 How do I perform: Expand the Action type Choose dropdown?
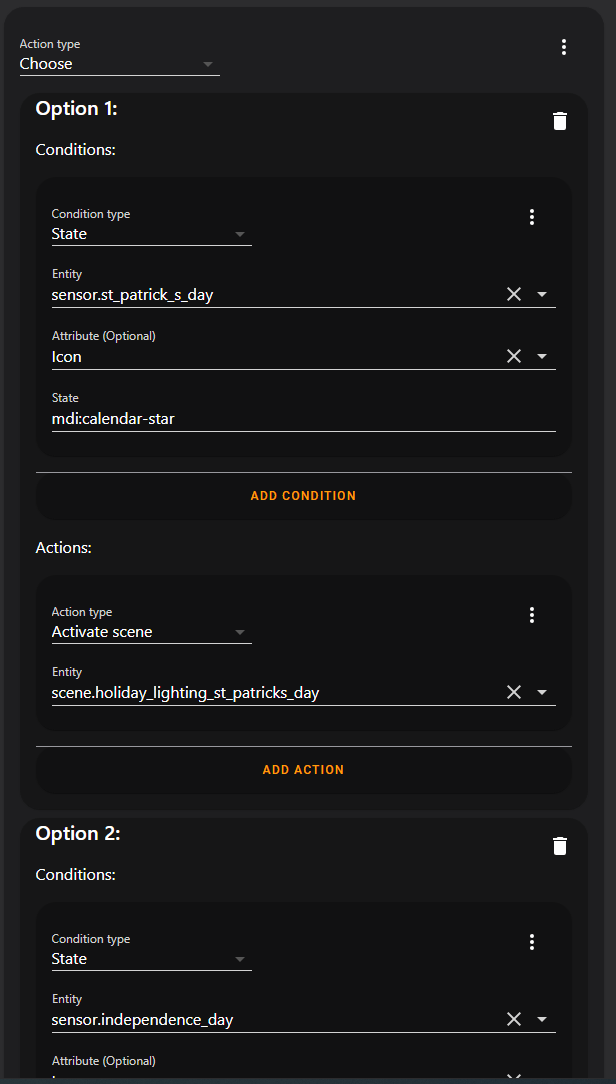pos(120,64)
